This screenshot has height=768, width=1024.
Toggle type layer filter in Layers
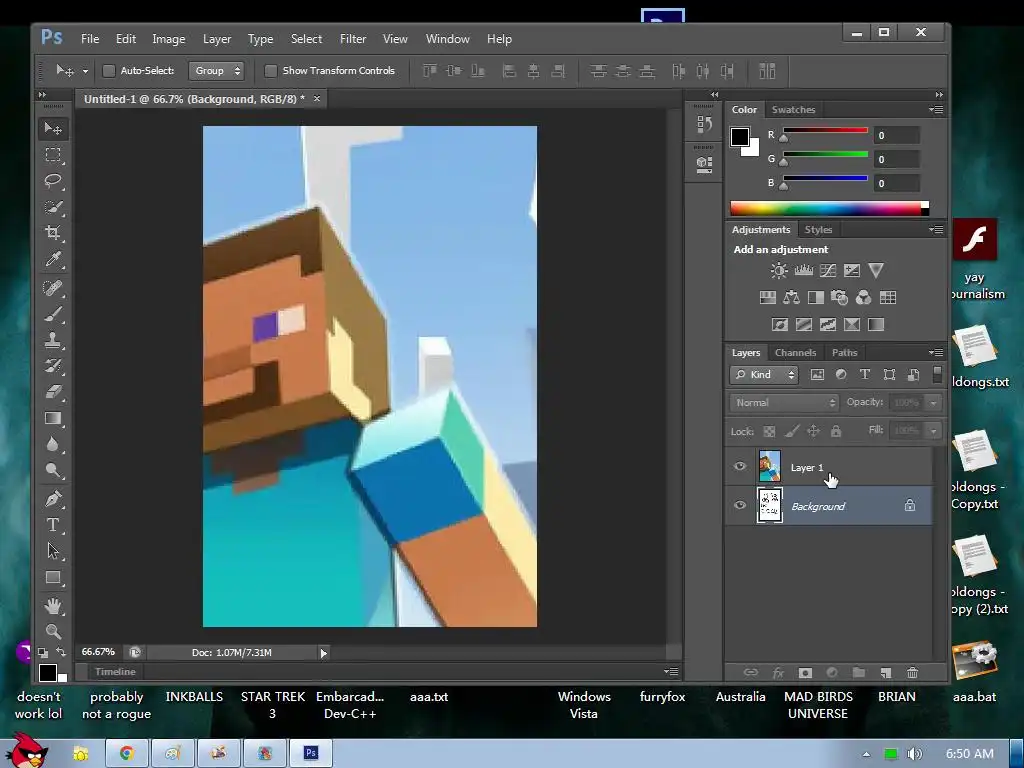coord(865,374)
